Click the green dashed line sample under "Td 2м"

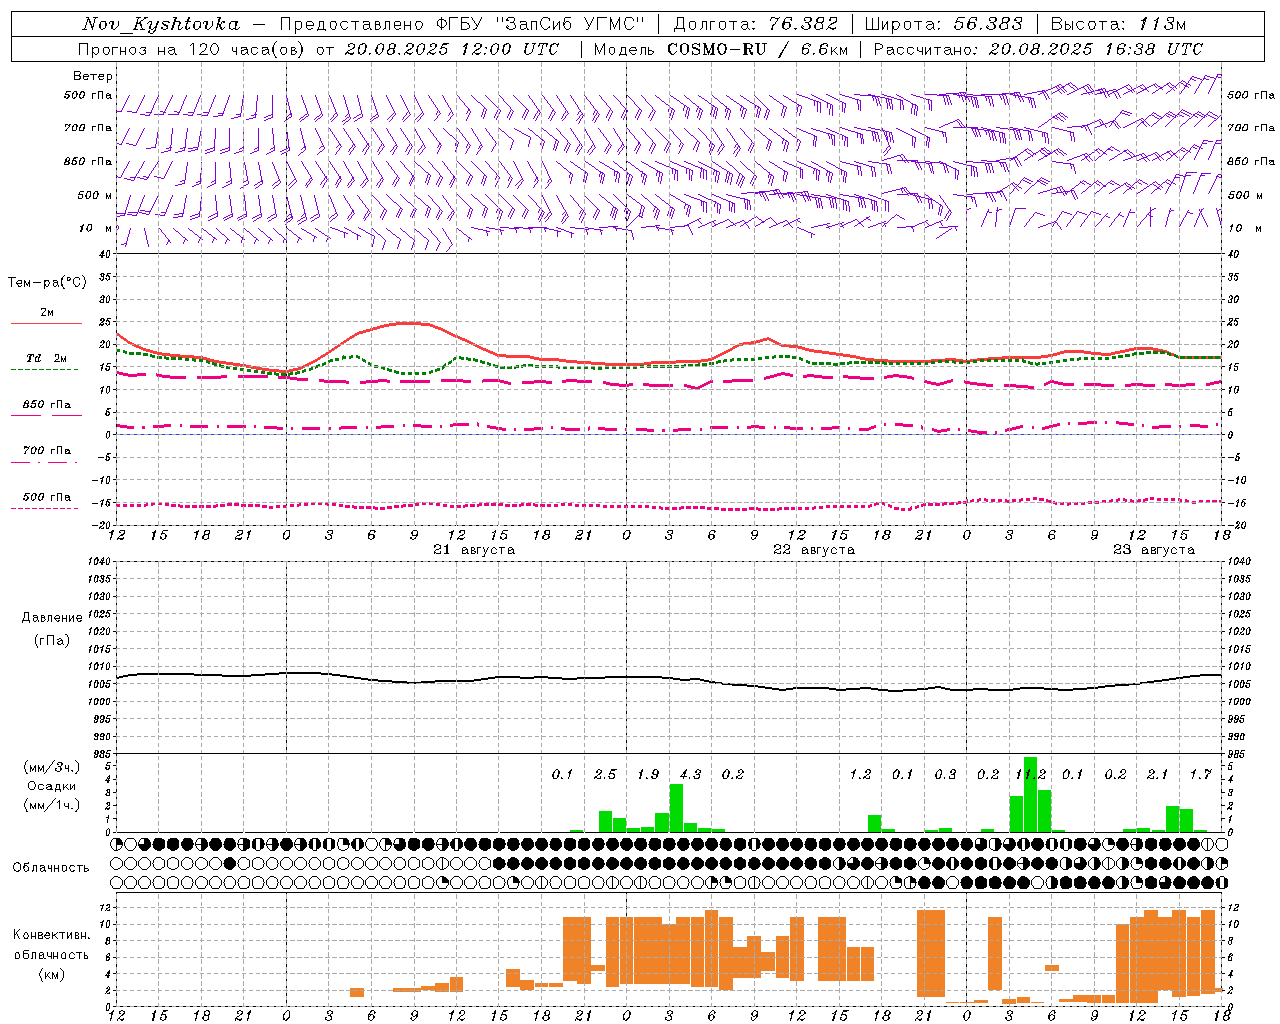[x=45, y=369]
